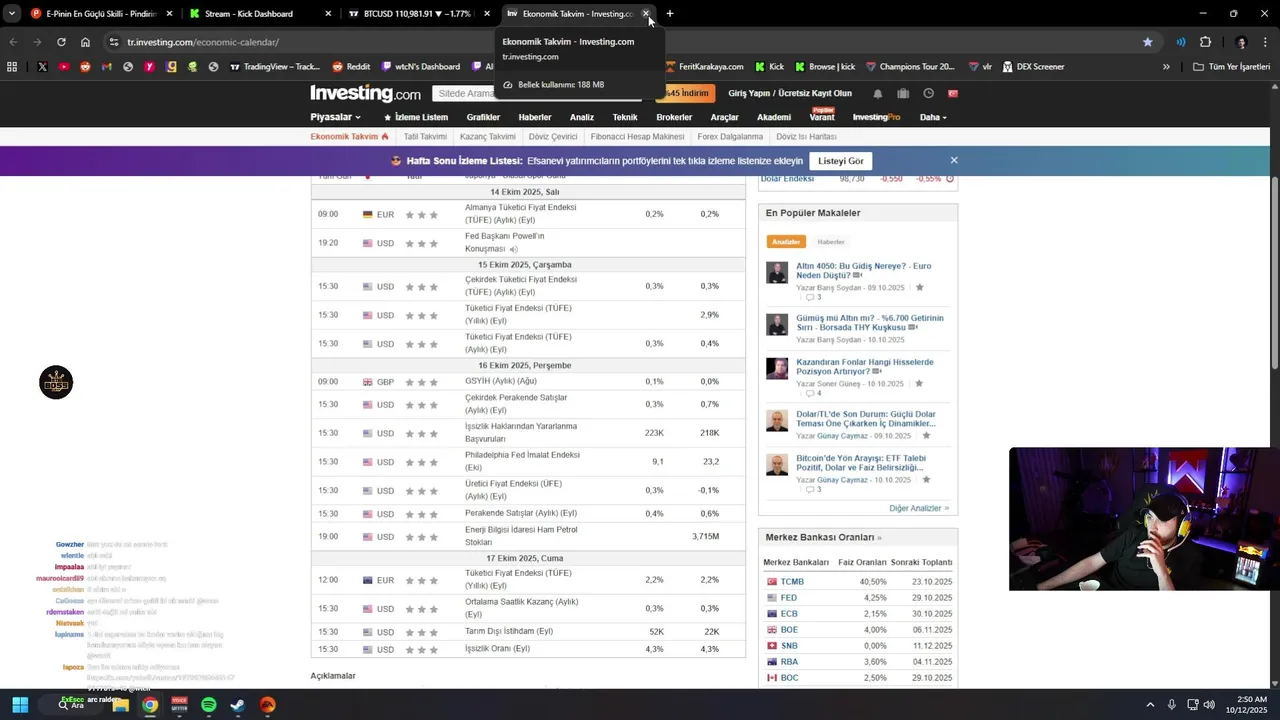
Task: Open the Chrome profile avatar
Action: coord(1241,42)
